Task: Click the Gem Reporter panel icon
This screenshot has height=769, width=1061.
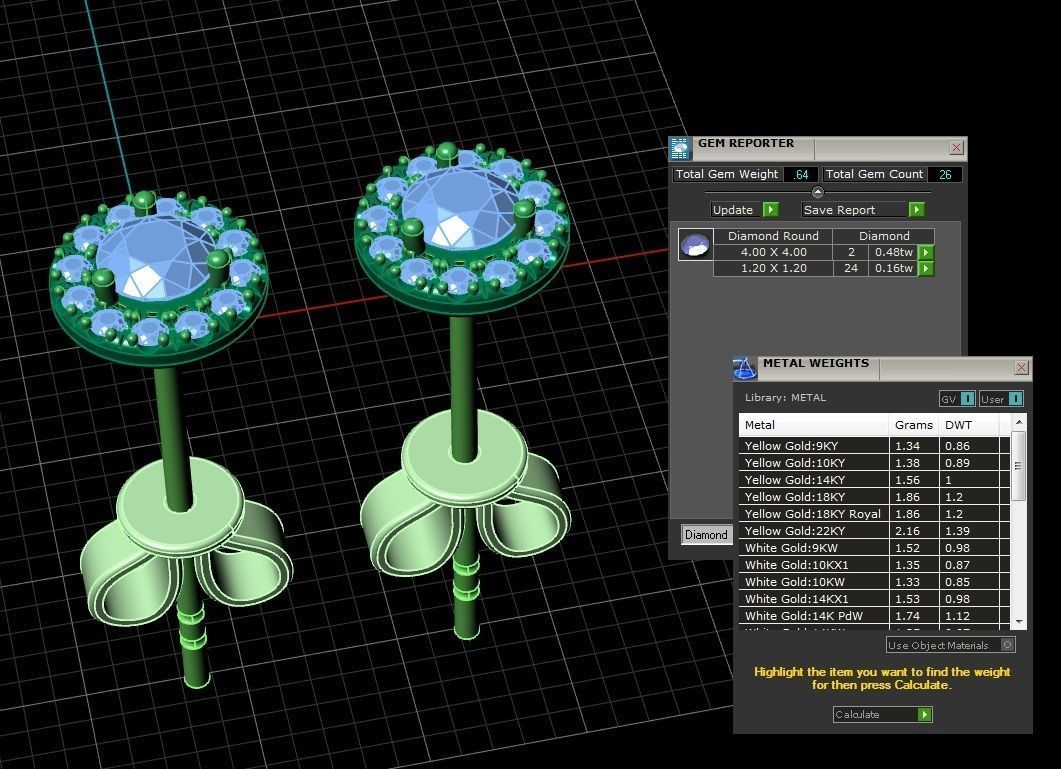Action: tap(680, 148)
